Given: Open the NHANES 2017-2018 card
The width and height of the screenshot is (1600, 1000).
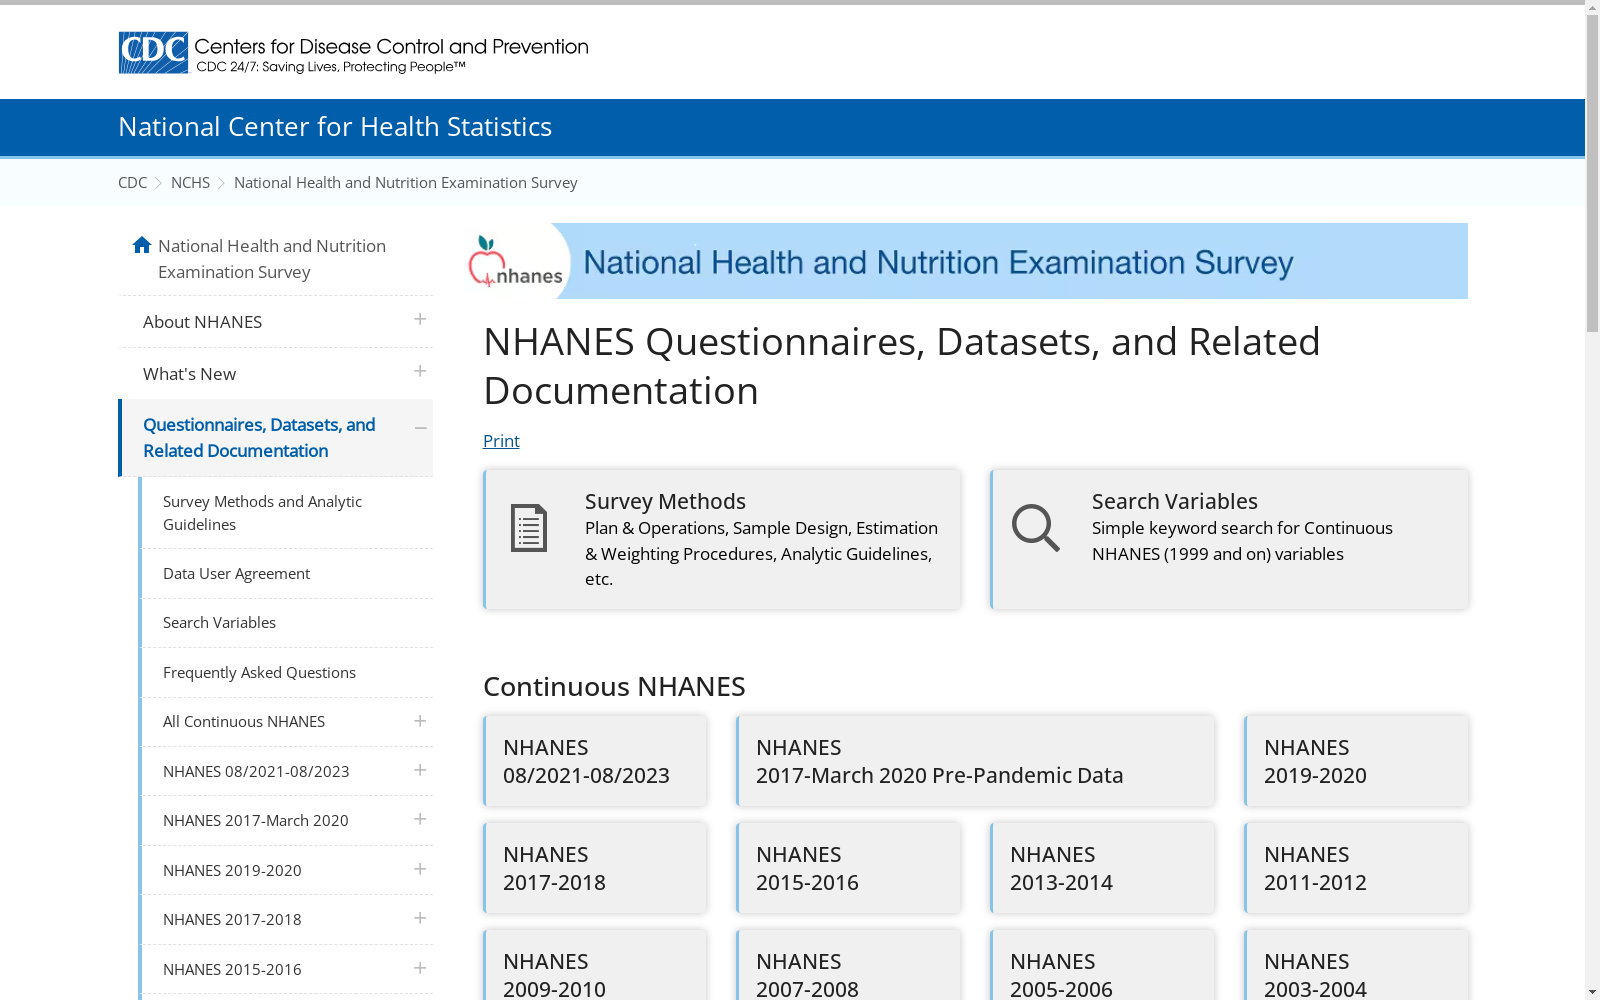Looking at the screenshot, I should tap(595, 868).
